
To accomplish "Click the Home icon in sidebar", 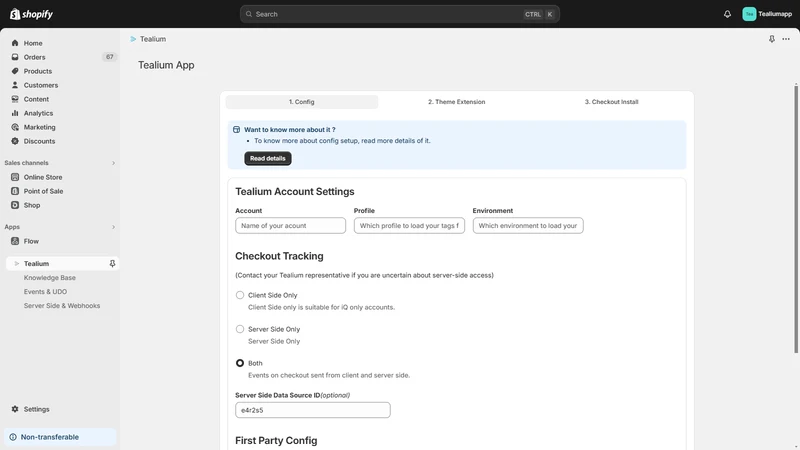I will pos(15,43).
